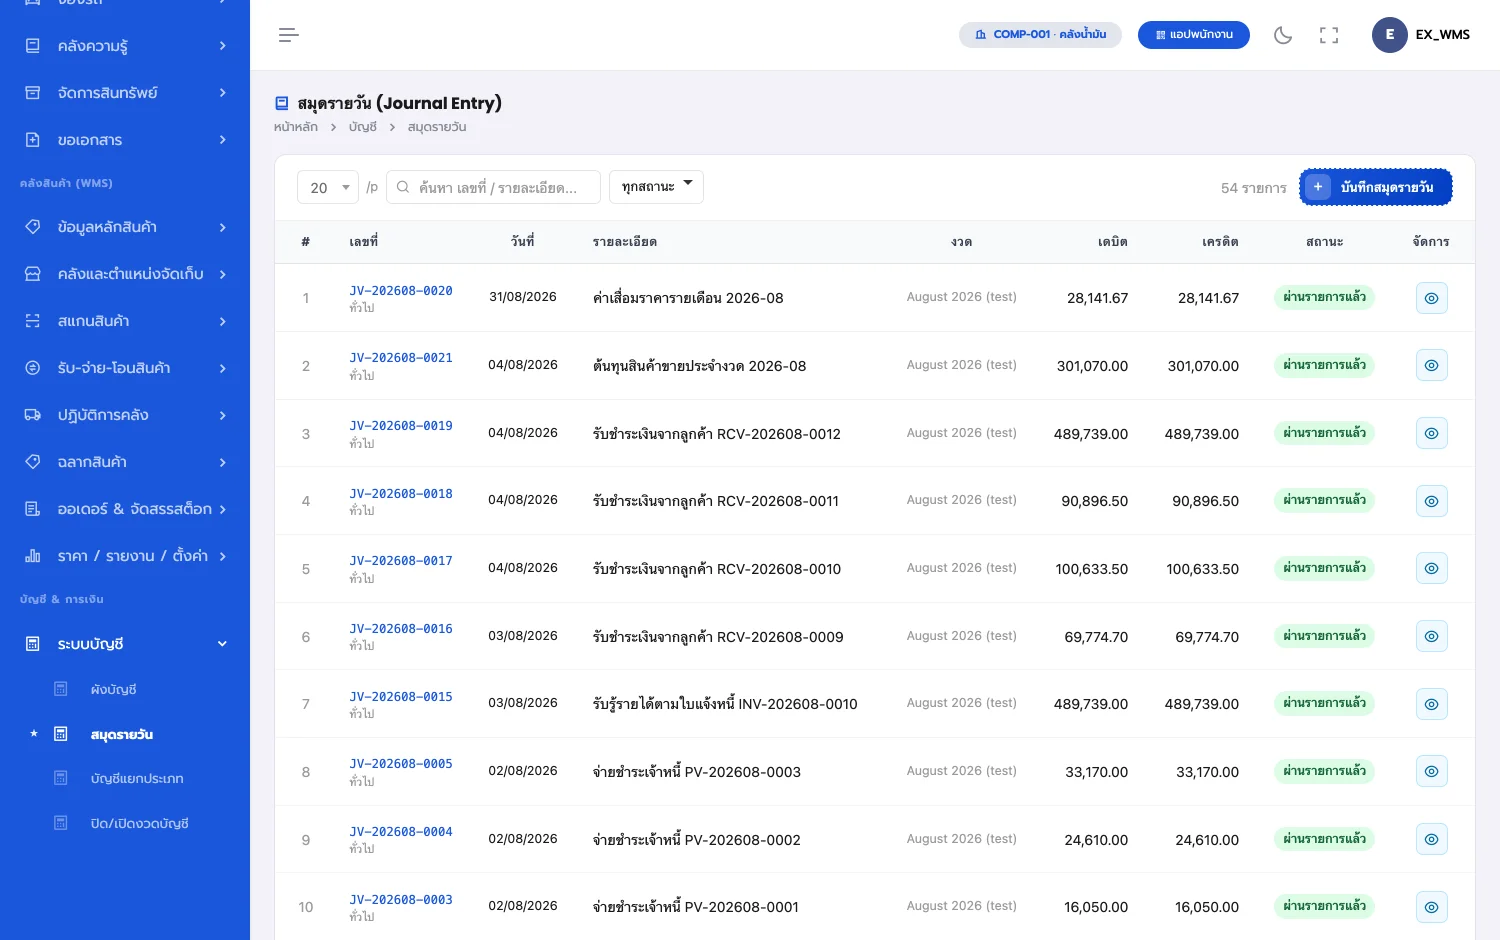Expand the ออเดอร์ & จัดสรรสต็อก menu
Image resolution: width=1500 pixels, height=940 pixels.
(x=125, y=509)
